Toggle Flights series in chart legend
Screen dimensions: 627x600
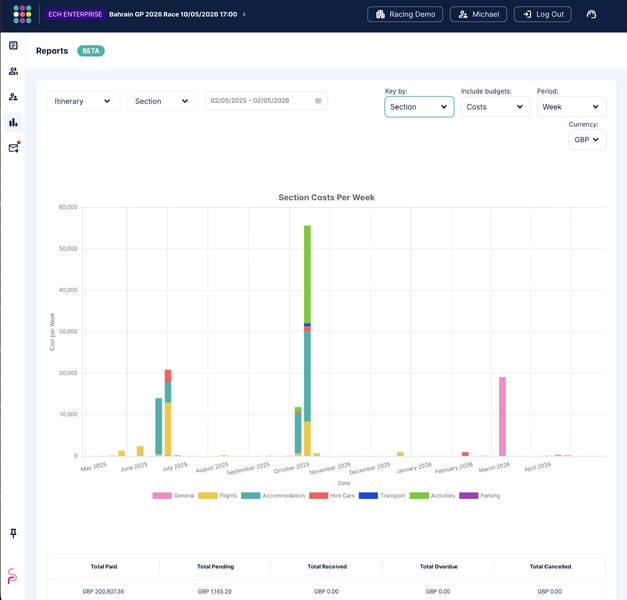coord(218,496)
